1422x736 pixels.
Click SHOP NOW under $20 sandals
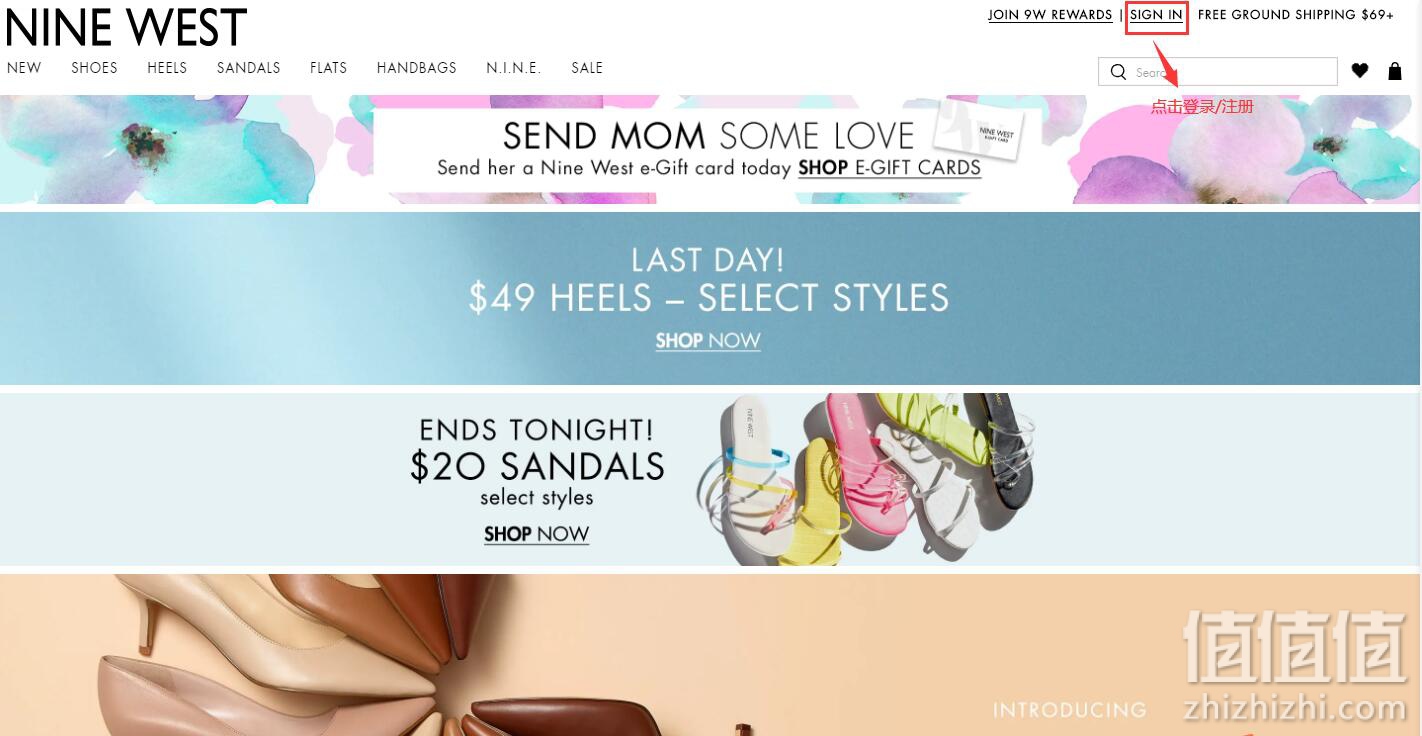click(x=536, y=534)
